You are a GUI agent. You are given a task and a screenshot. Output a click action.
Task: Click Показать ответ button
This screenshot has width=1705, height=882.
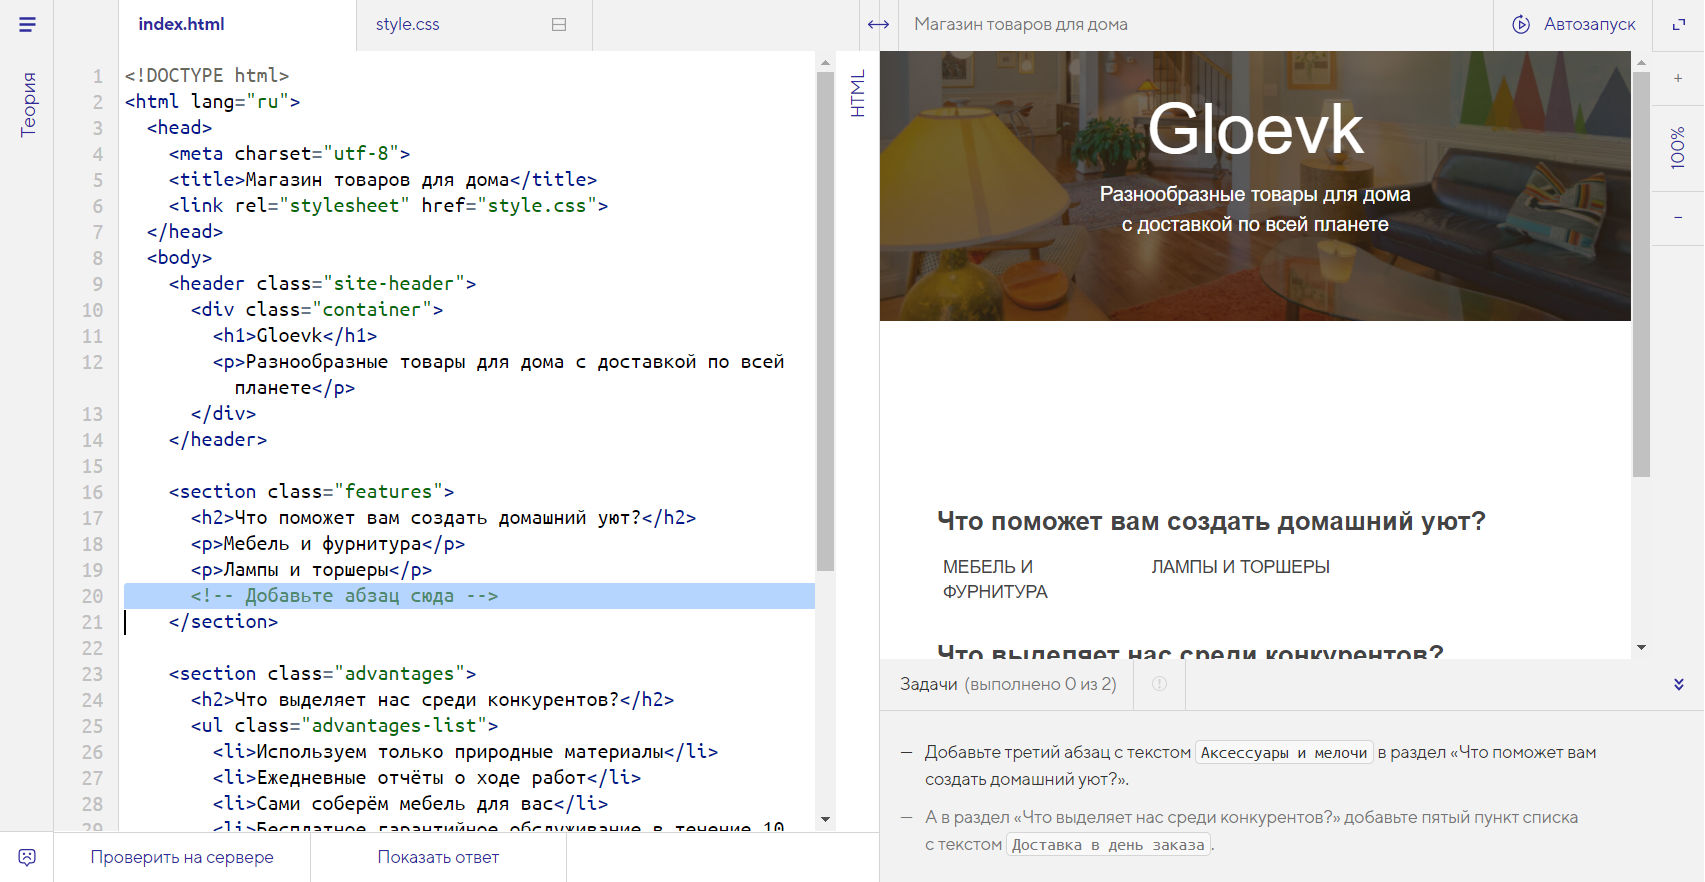point(438,857)
